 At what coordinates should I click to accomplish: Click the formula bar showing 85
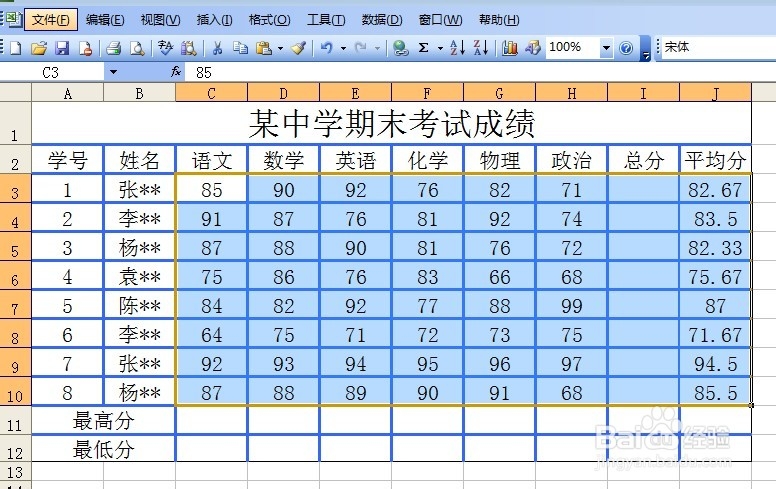tap(480, 73)
